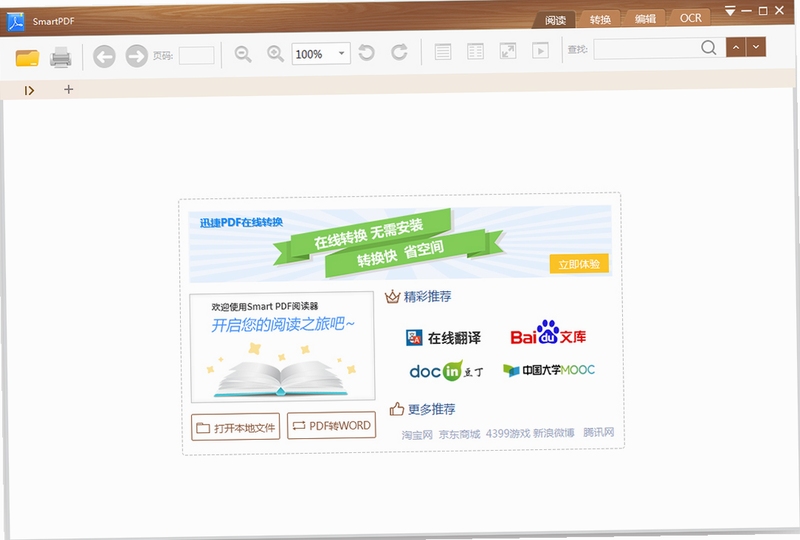Switch to the OCR tab
The image size is (800, 540).
[x=690, y=18]
